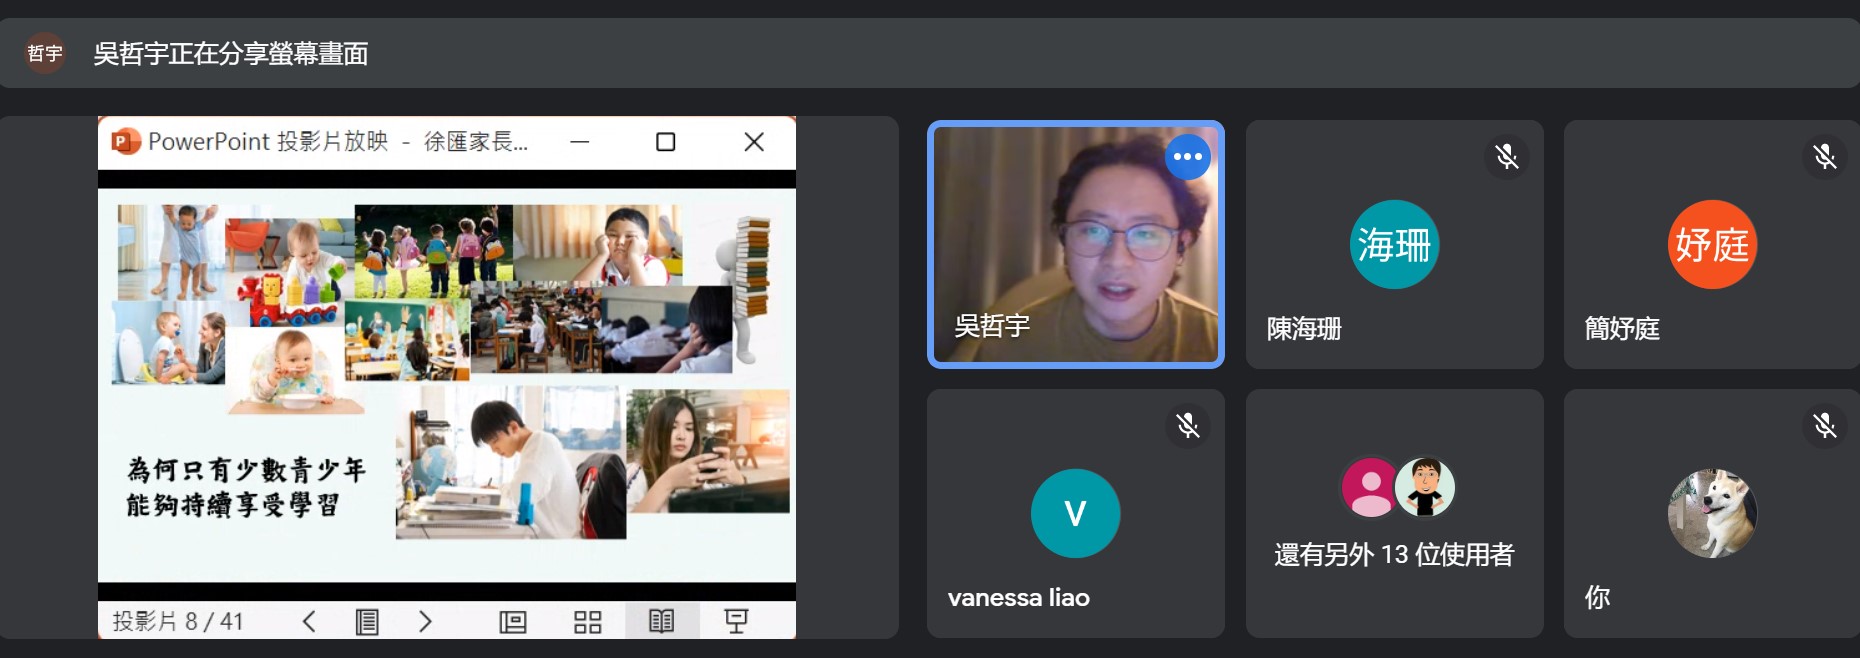This screenshot has height=658, width=1860.
Task: Click the muted mic icon on vanessa liao's tile
Action: [1188, 426]
